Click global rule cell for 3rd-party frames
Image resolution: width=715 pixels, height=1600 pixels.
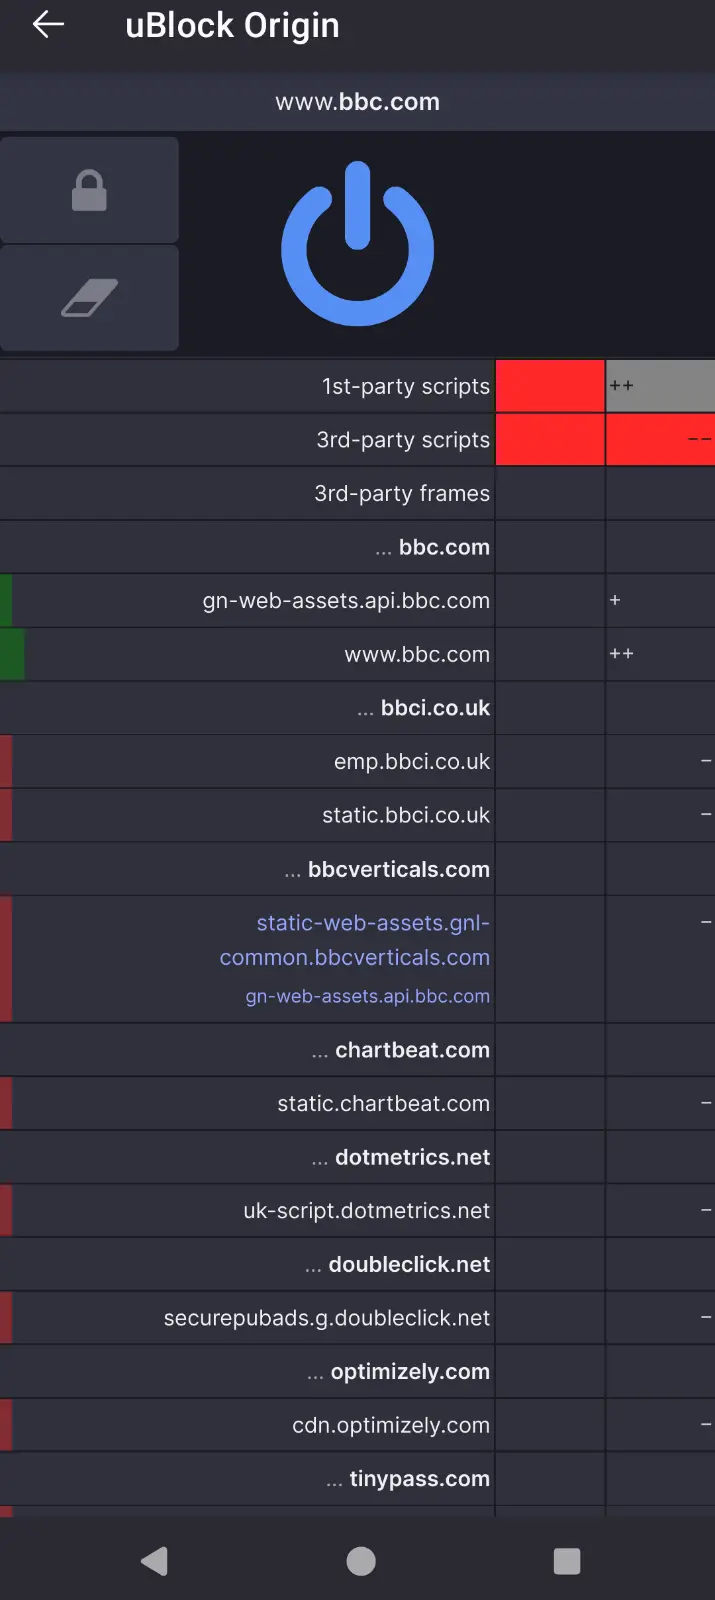click(x=550, y=493)
